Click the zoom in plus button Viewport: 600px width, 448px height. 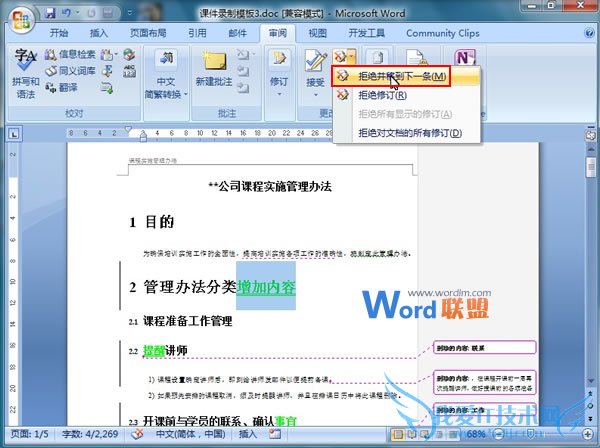(x=588, y=434)
